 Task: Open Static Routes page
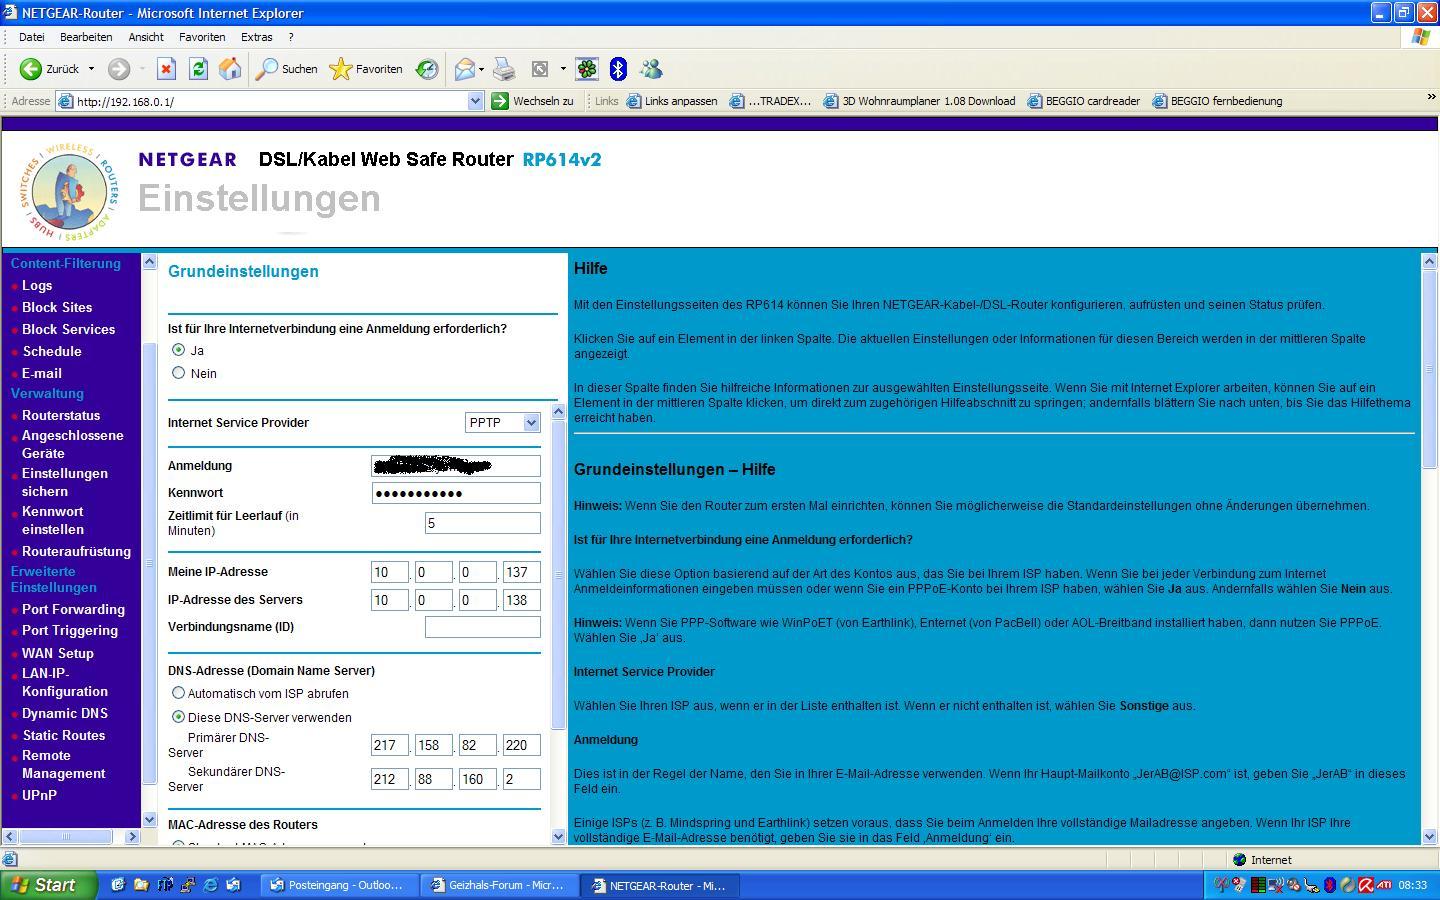64,735
